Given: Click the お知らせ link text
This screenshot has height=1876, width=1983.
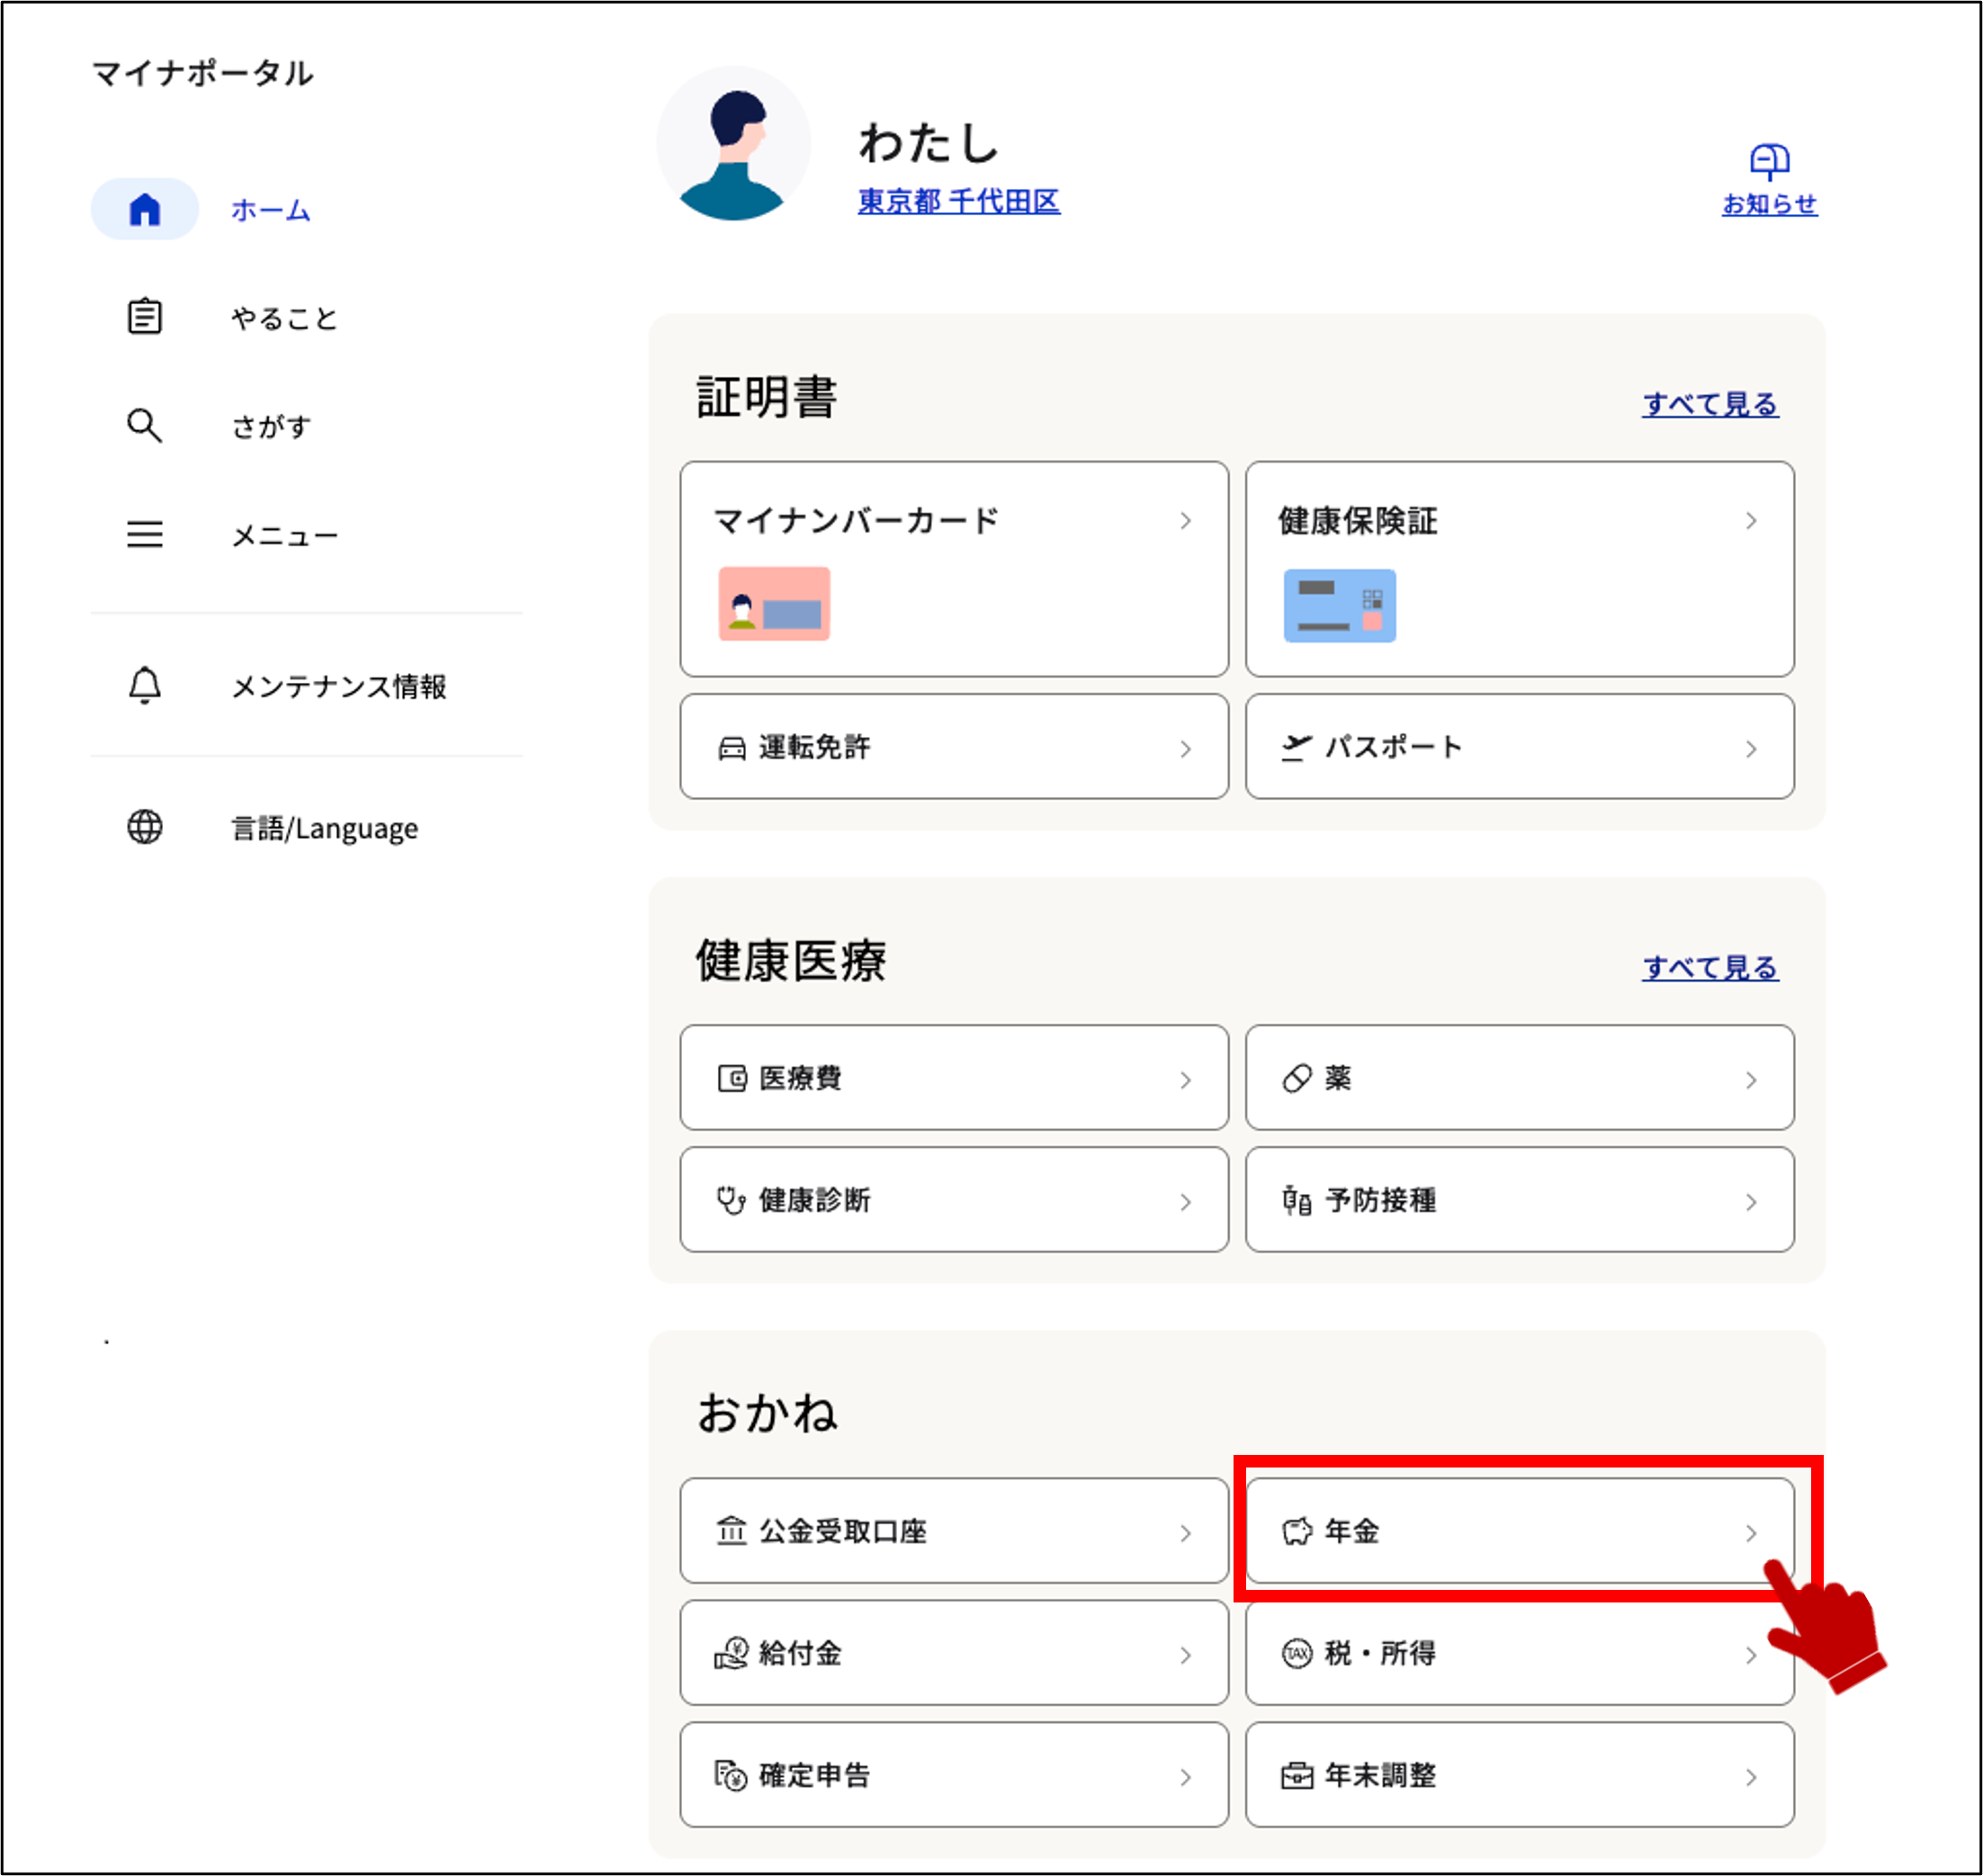Looking at the screenshot, I should tap(1769, 204).
